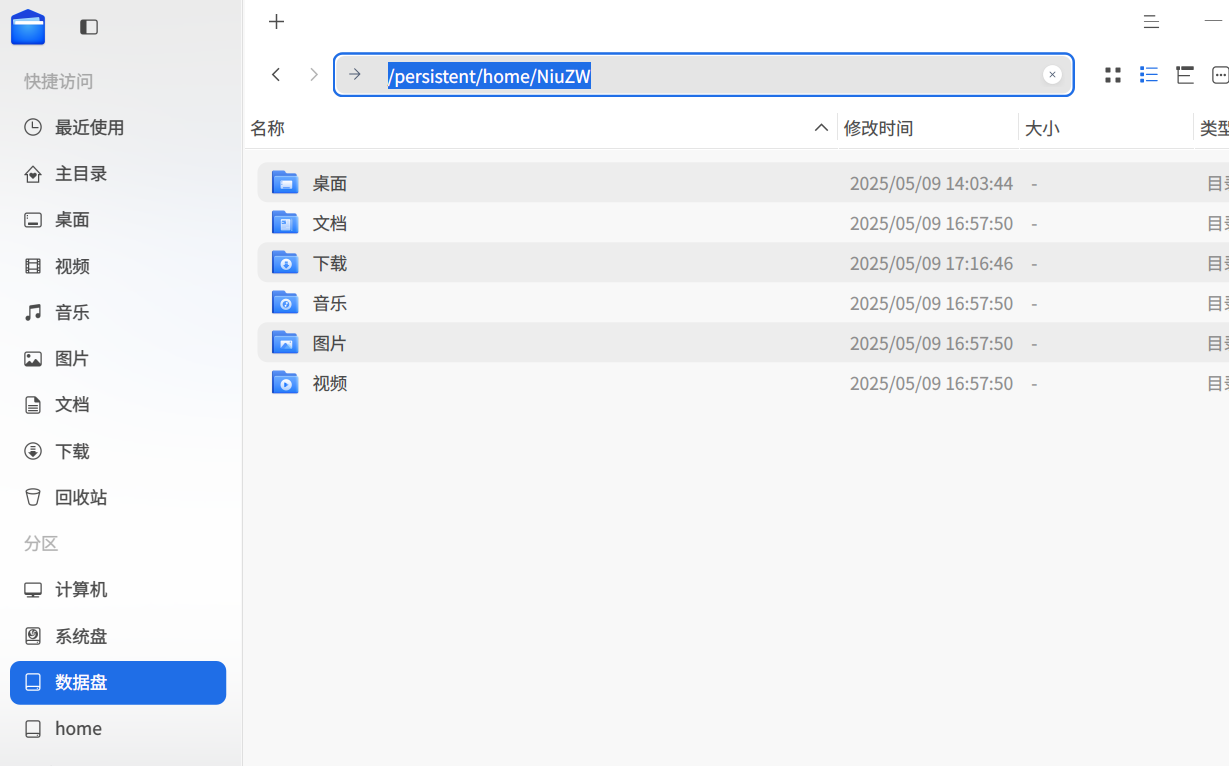1229x766 pixels.
Task: Switch to tree view mode
Action: pos(1185,75)
